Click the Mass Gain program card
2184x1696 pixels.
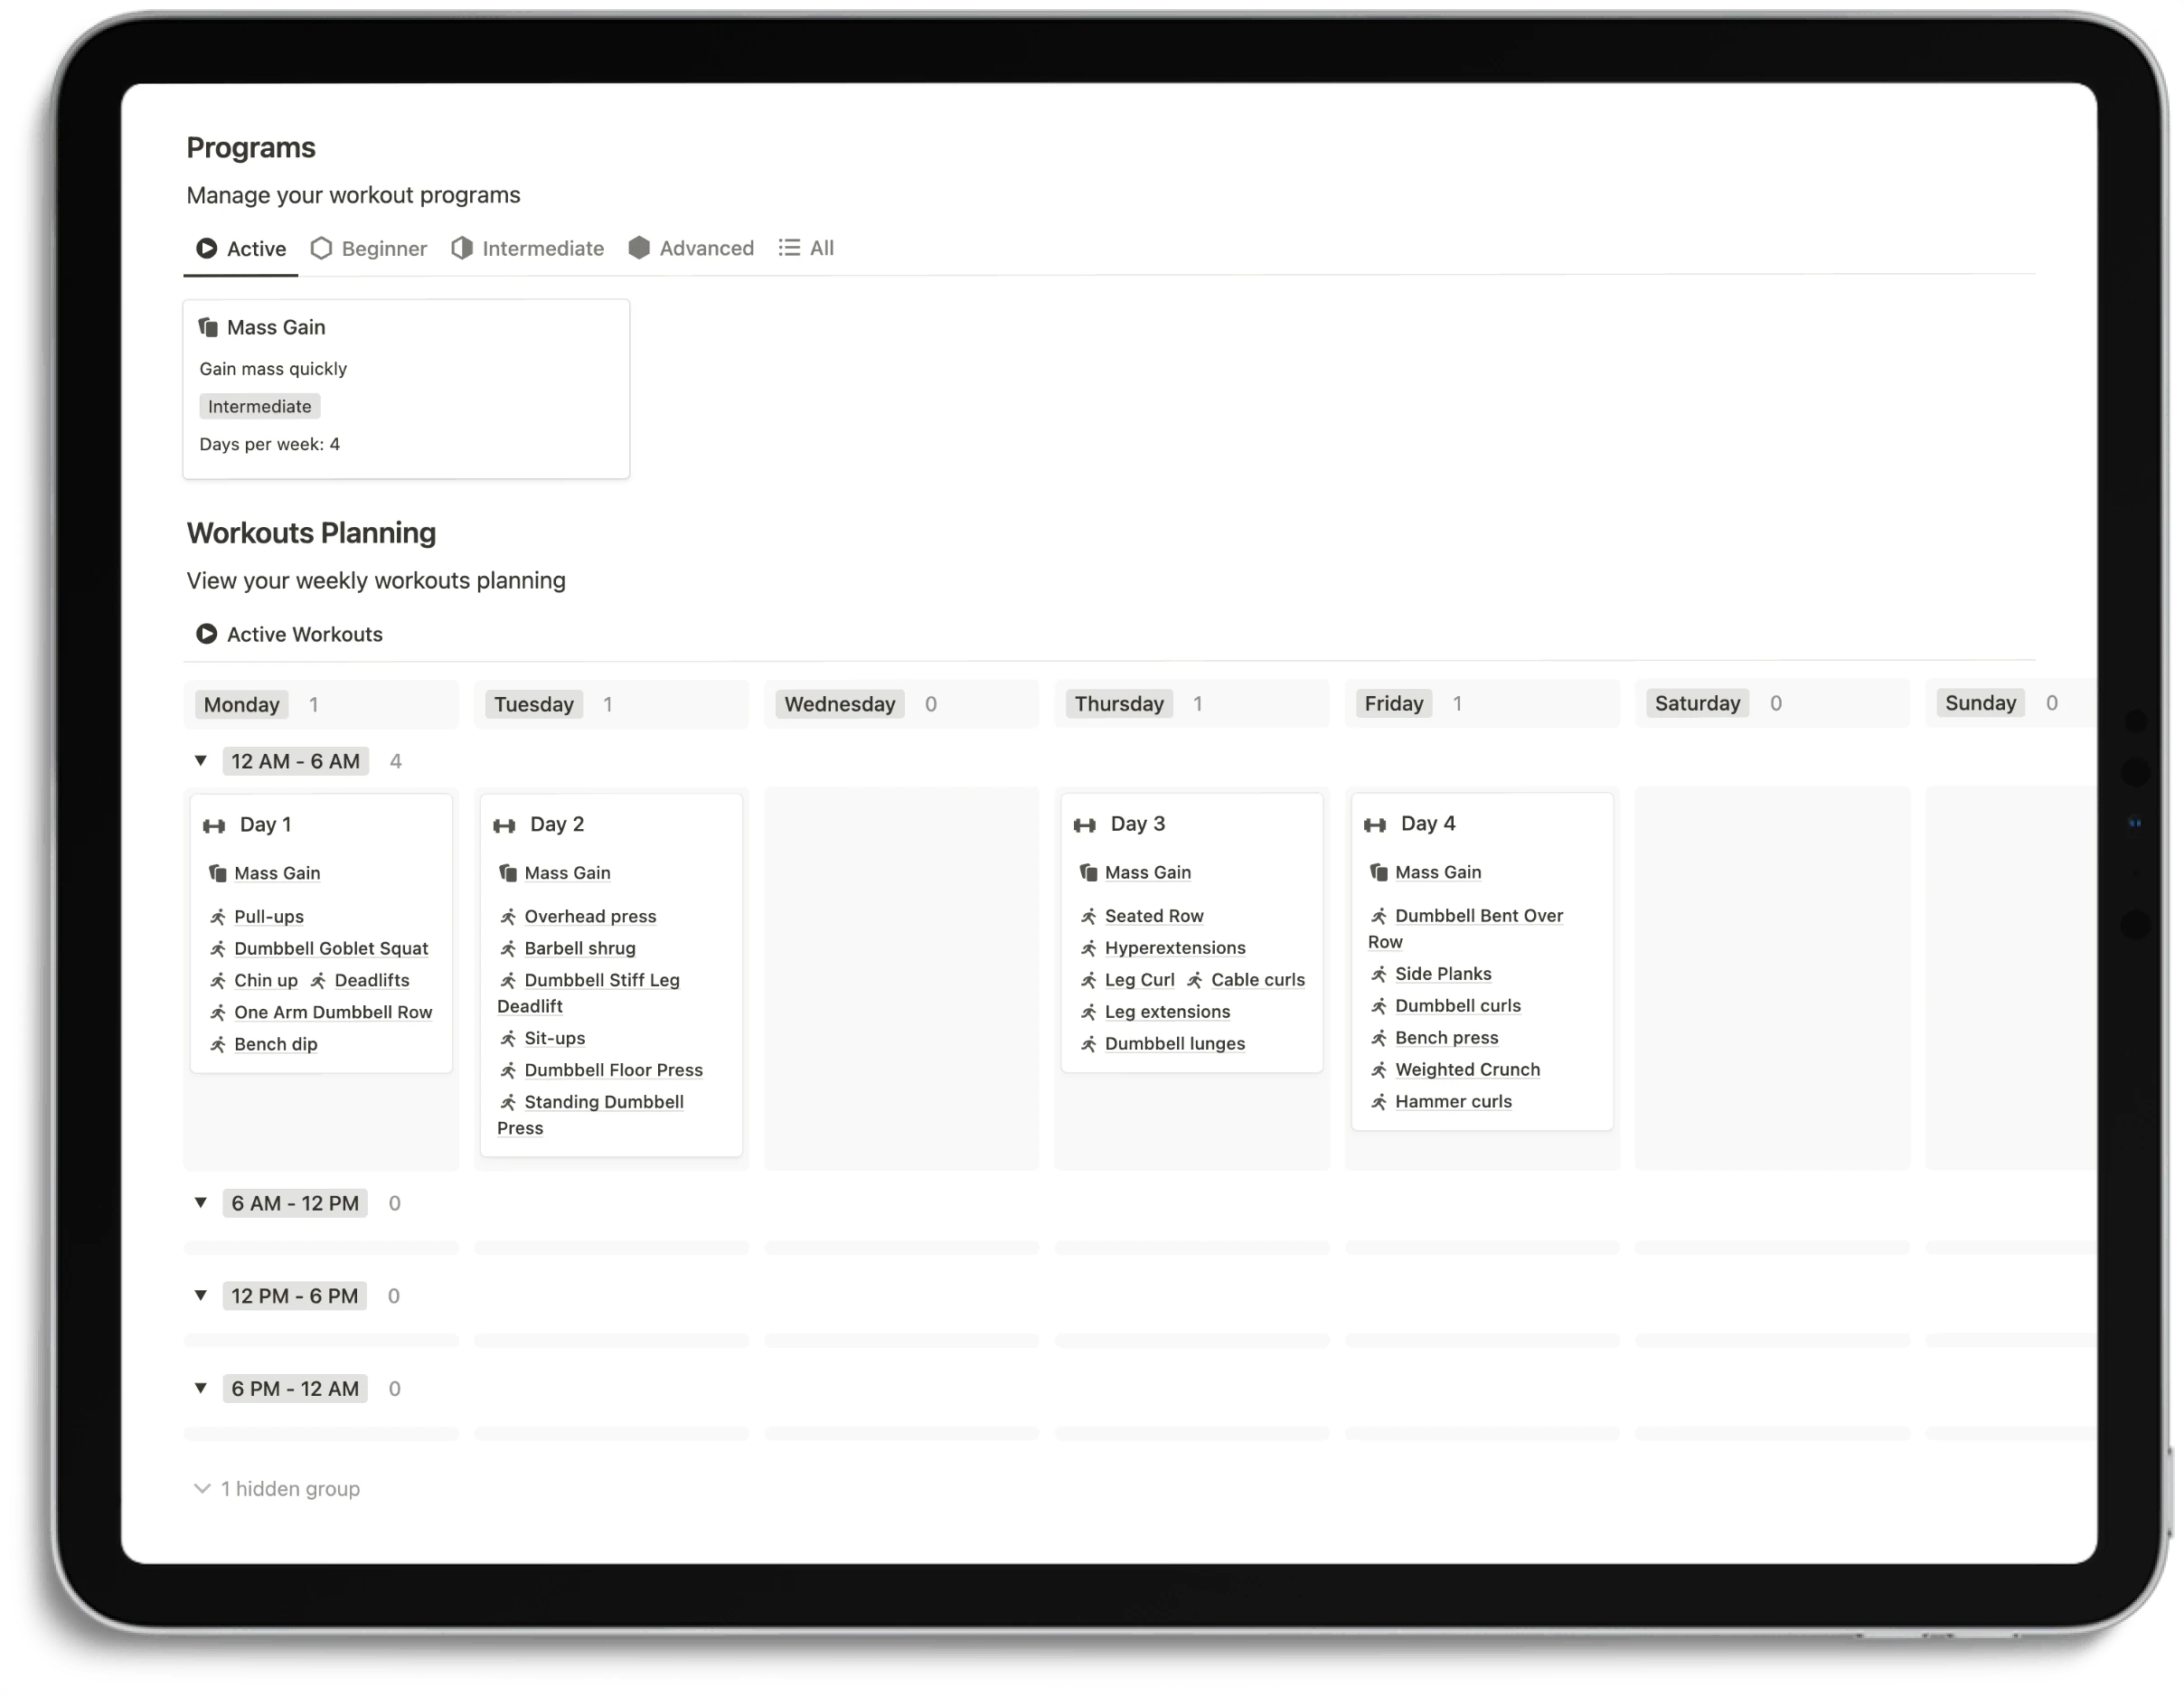406,388
